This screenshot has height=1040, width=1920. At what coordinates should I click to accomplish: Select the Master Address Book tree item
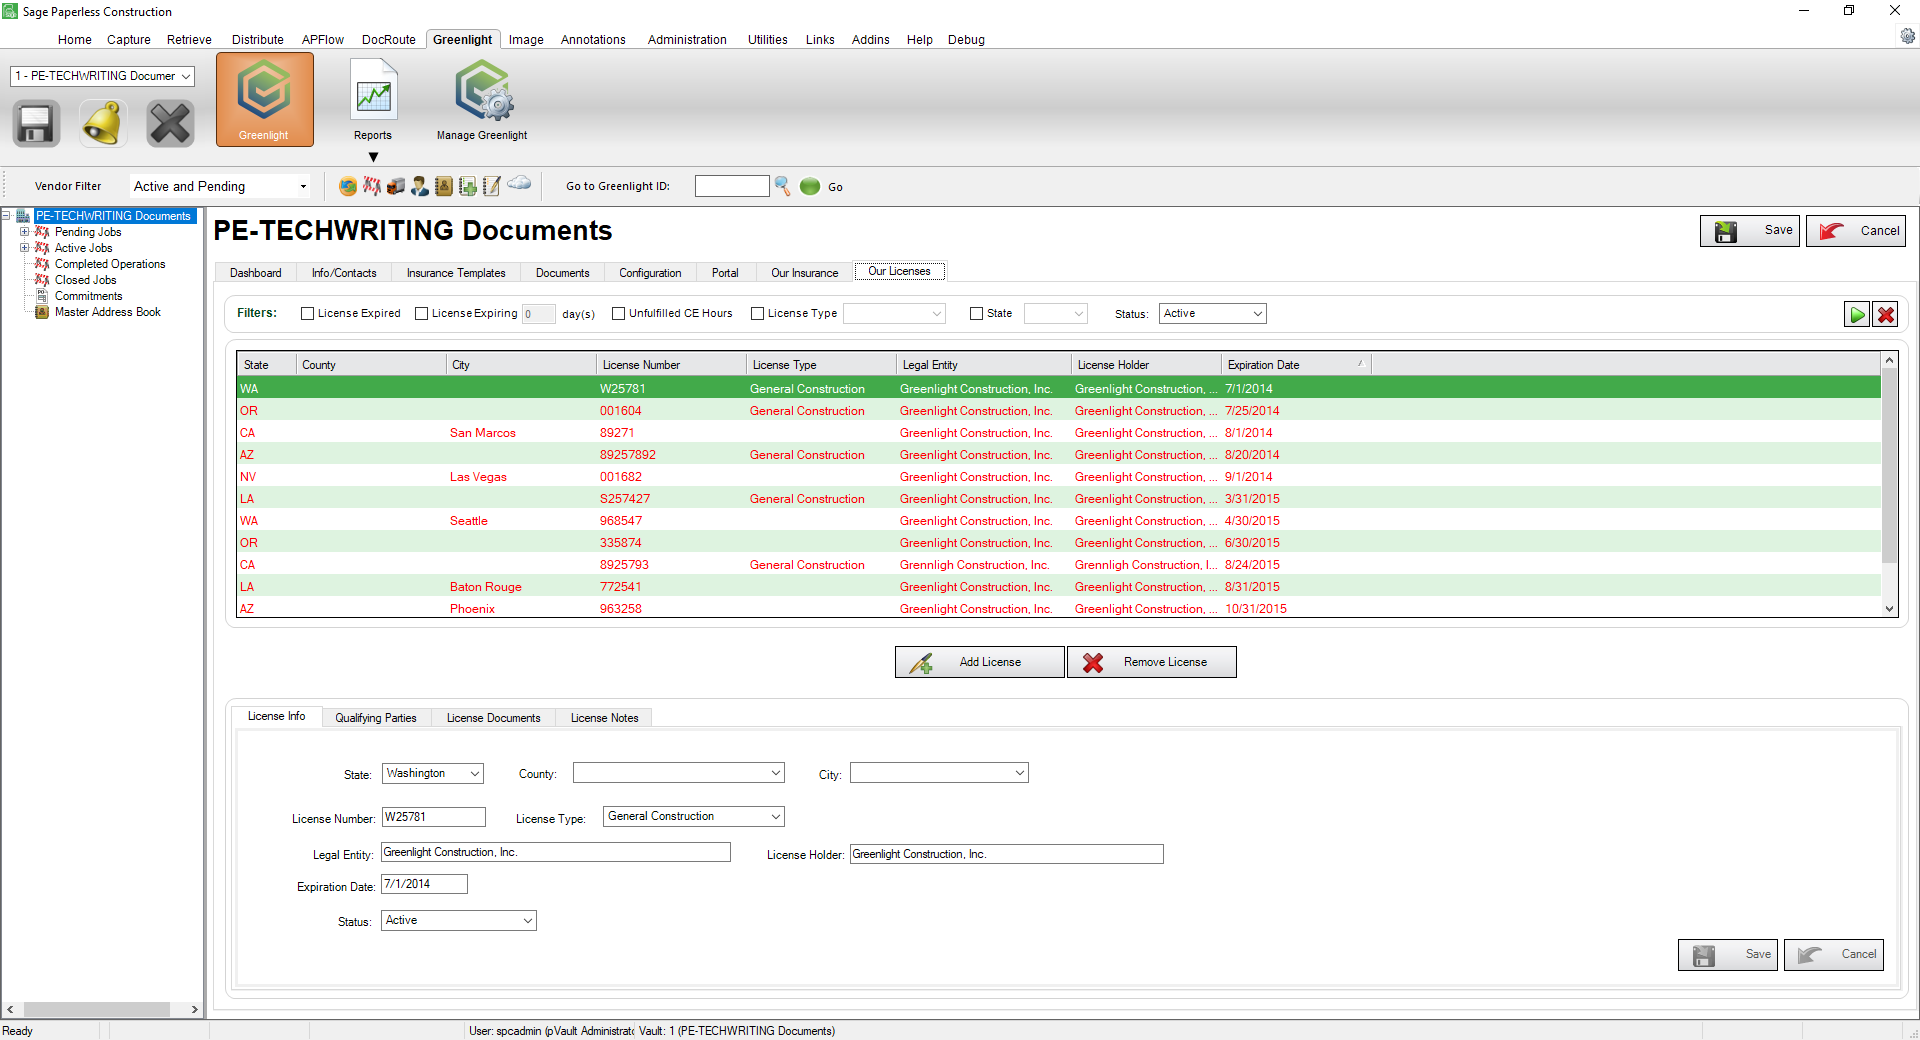(107, 312)
